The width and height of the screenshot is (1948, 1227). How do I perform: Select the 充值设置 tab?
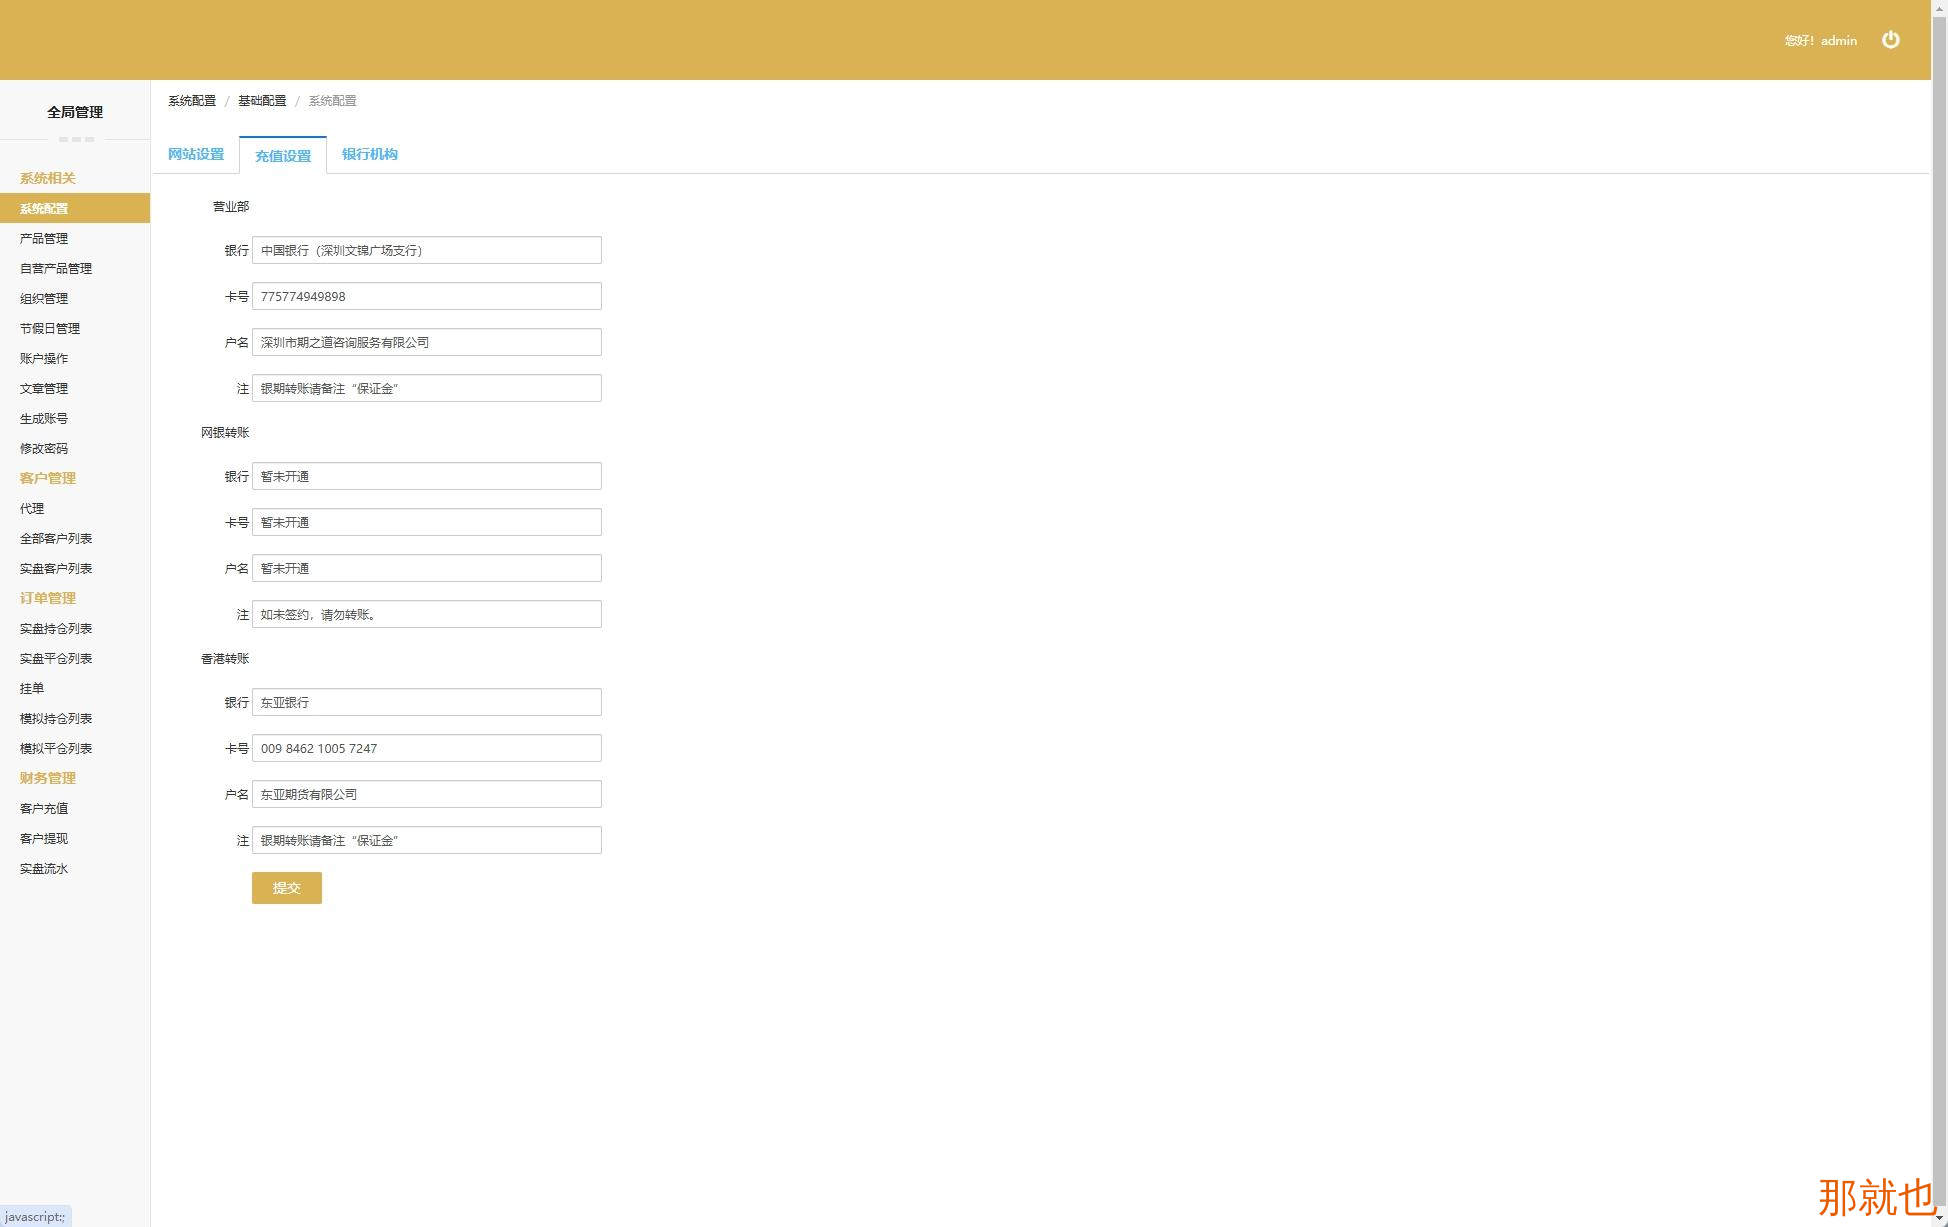(x=283, y=156)
